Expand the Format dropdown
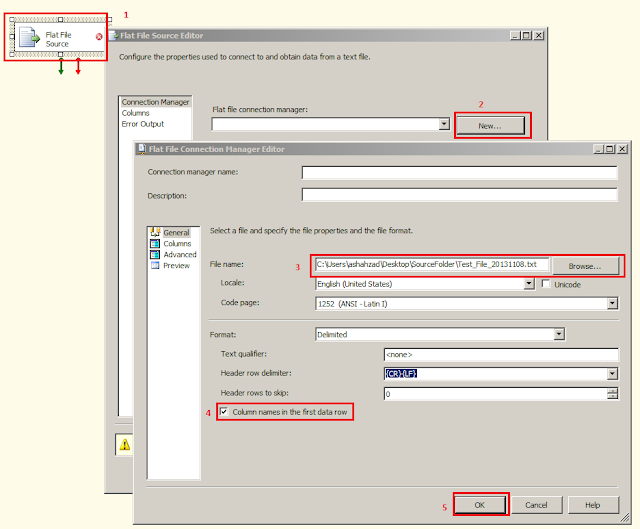Image resolution: width=640 pixels, height=529 pixels. (559, 334)
